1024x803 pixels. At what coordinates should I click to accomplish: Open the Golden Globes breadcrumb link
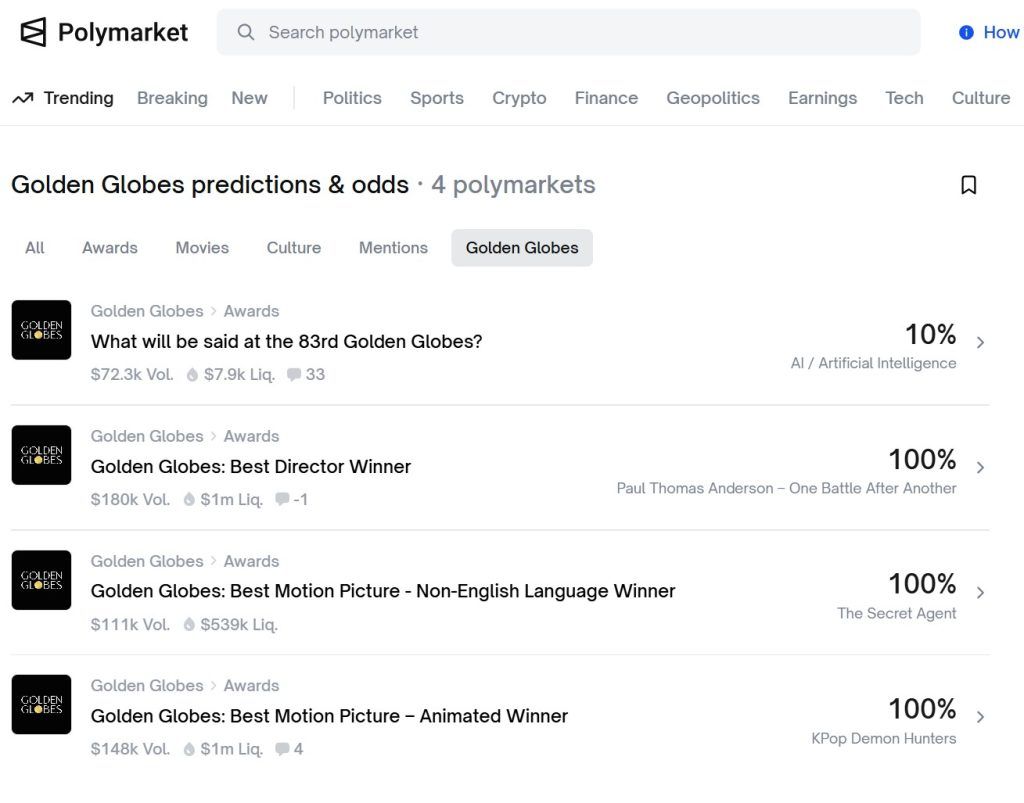click(x=146, y=311)
